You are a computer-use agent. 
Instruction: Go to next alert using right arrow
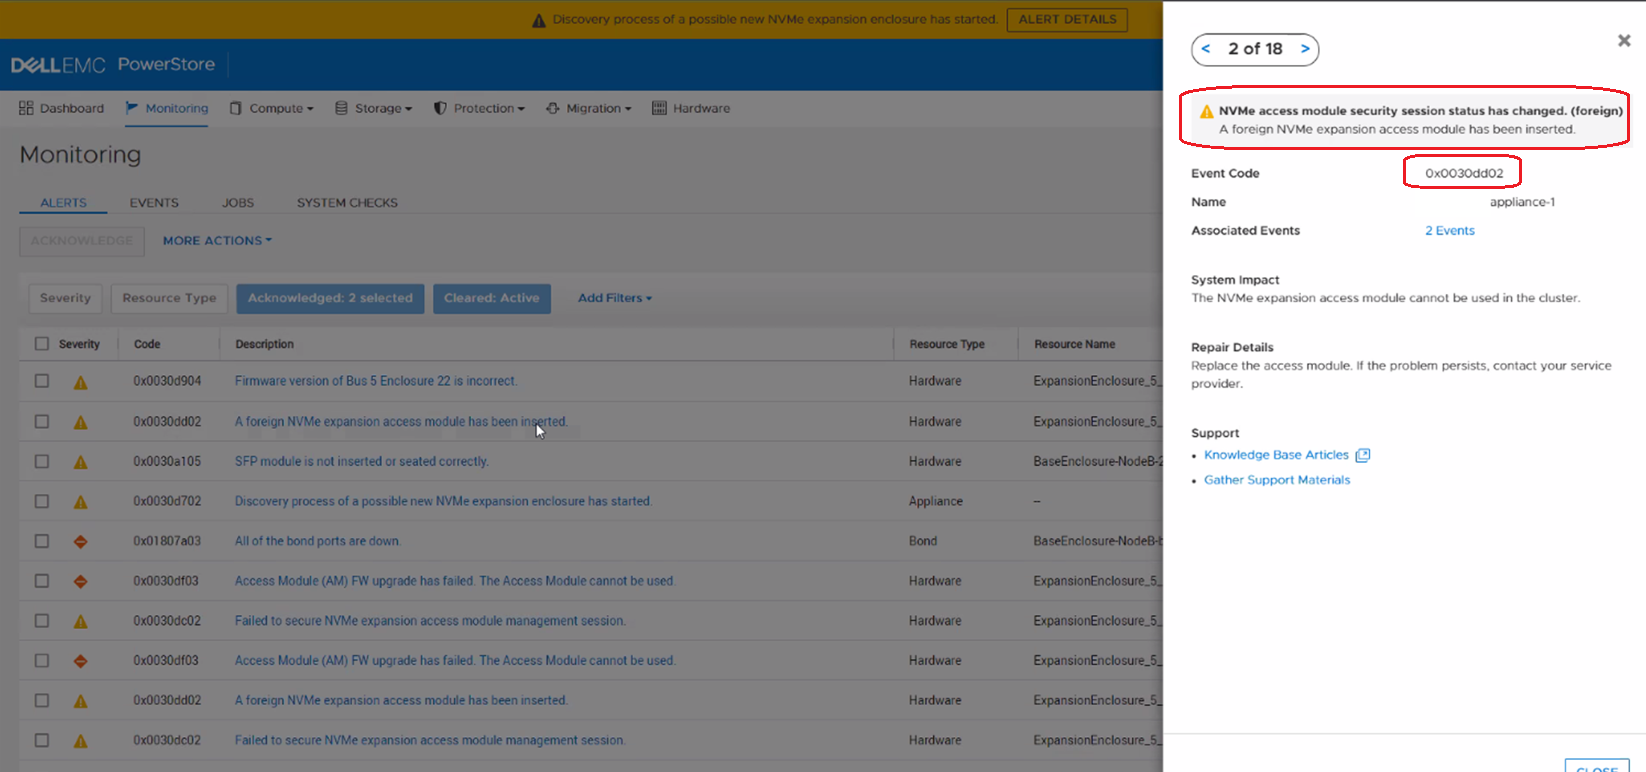[1304, 49]
